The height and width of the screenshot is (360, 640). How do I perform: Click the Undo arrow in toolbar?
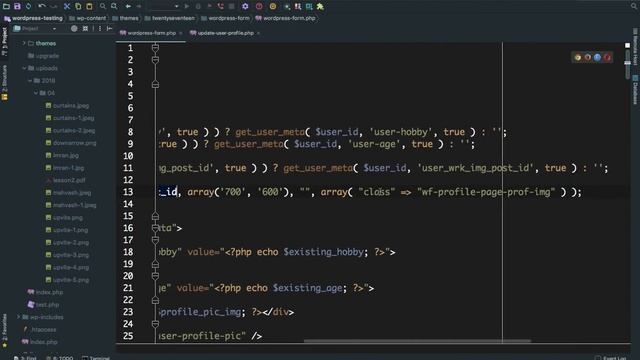(42, 6)
